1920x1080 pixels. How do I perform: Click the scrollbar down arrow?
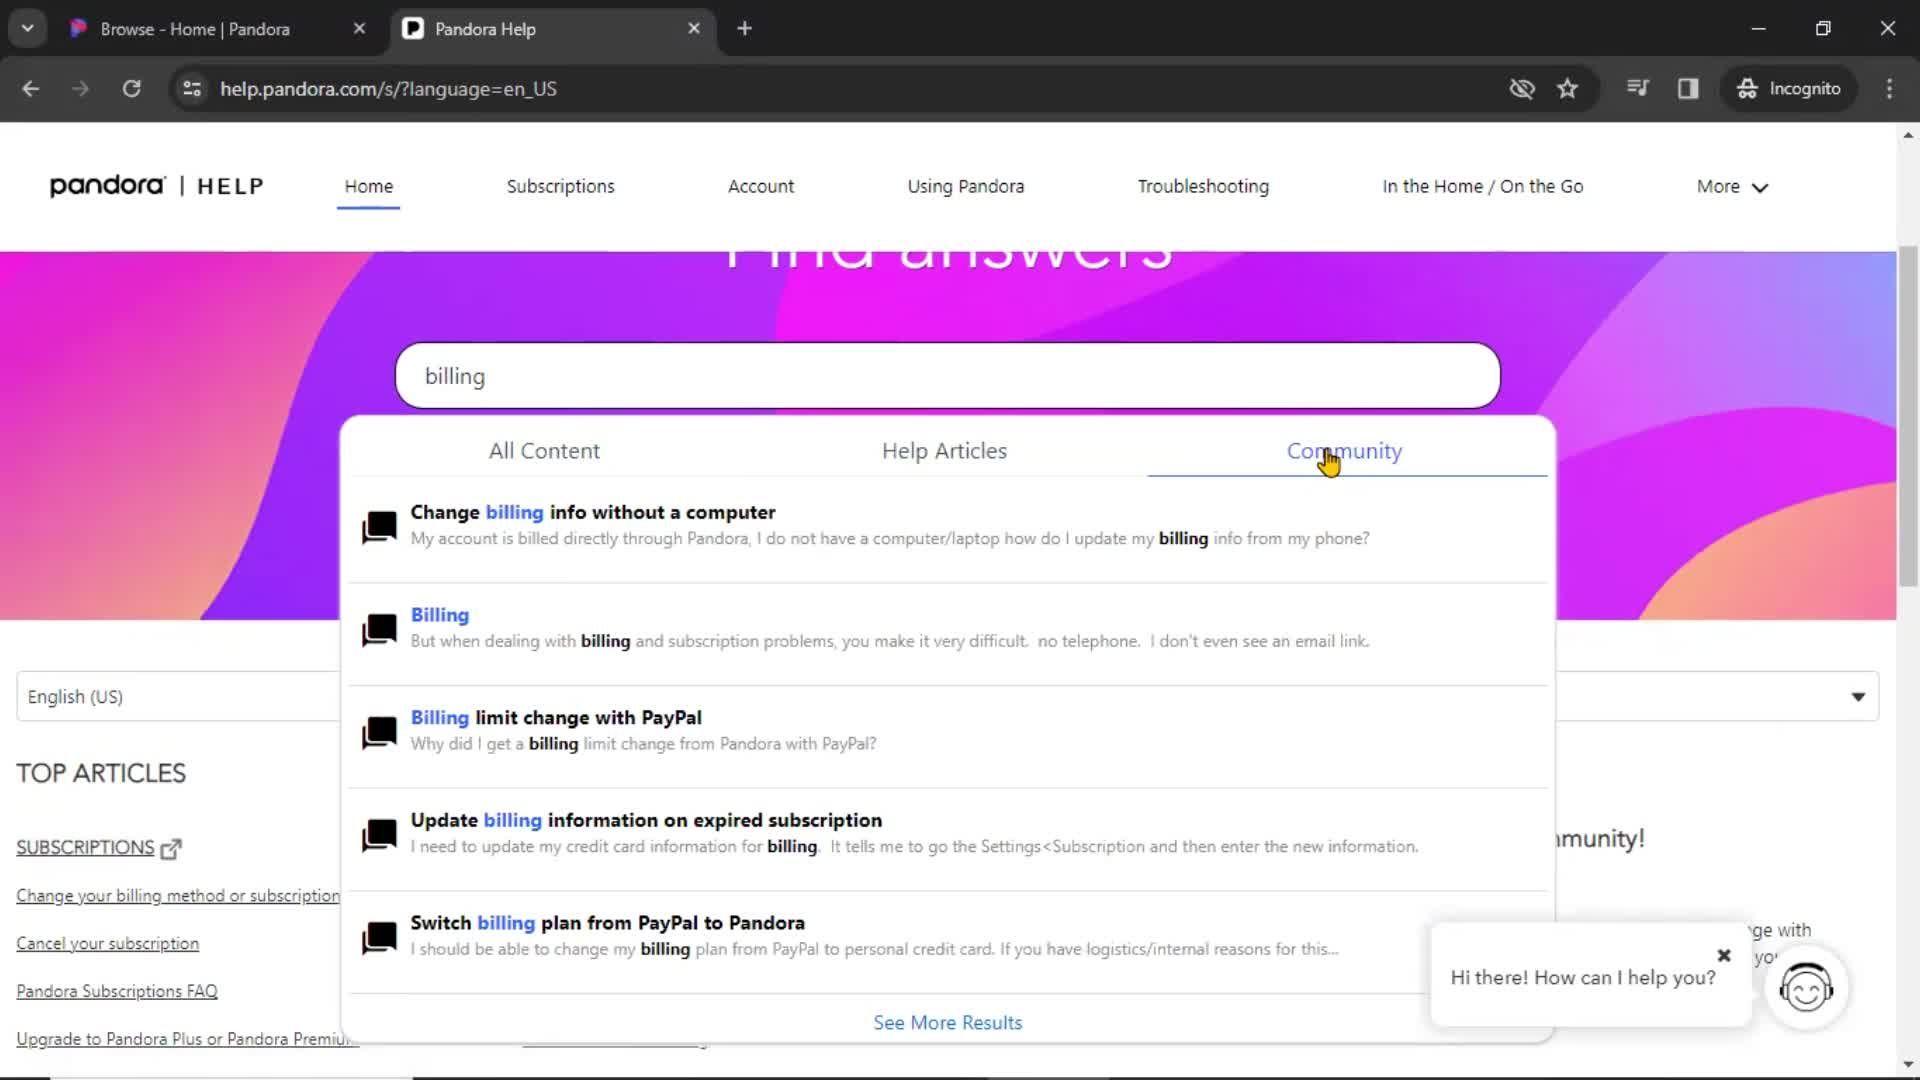1908,1065
